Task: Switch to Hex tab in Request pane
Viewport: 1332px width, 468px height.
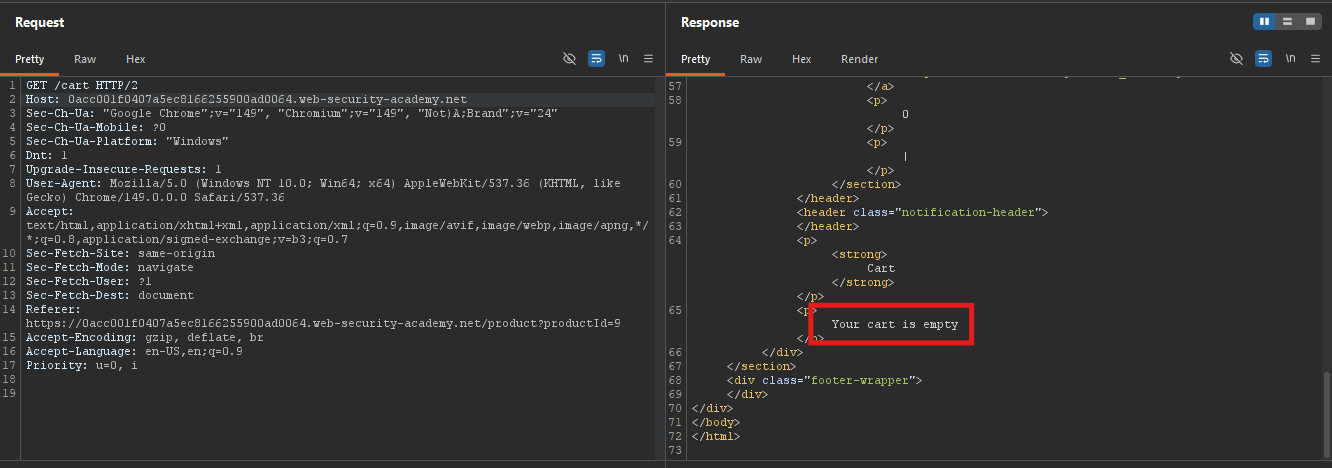Action: 136,59
